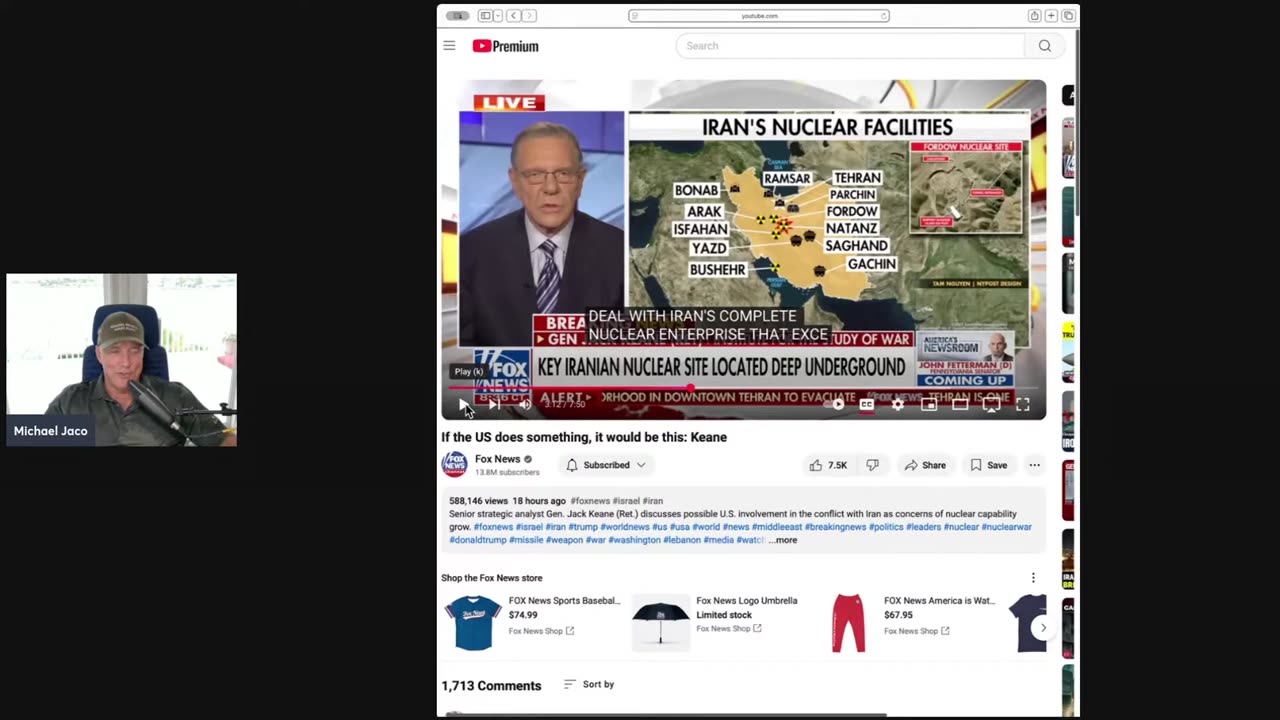Open FOX News Sports Baseball jersey item
The image size is (1280, 720).
(x=532, y=622)
